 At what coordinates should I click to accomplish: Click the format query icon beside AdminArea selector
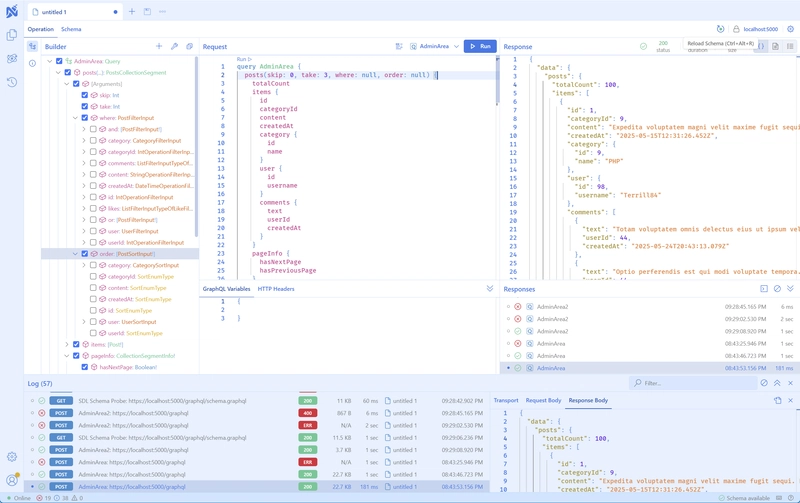pyautogui.click(x=399, y=46)
